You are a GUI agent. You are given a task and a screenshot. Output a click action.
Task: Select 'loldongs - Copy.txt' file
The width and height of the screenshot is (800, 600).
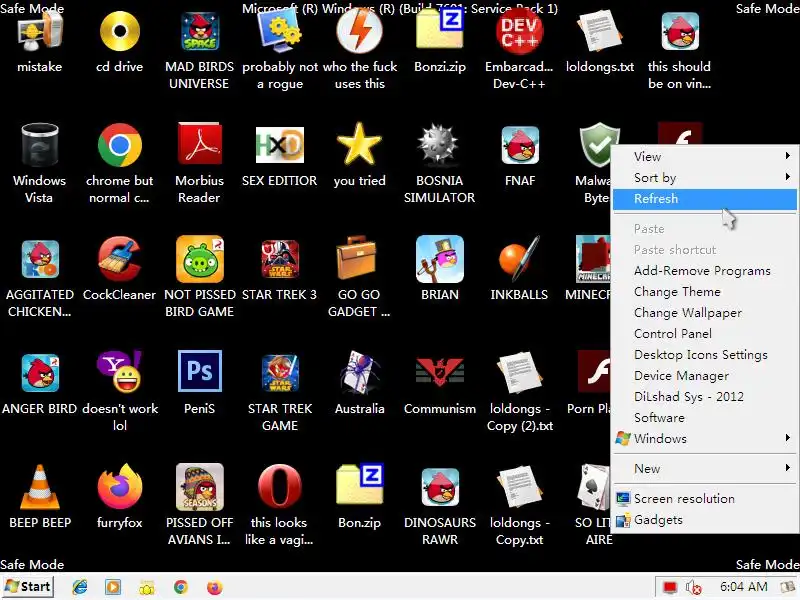[x=519, y=487]
